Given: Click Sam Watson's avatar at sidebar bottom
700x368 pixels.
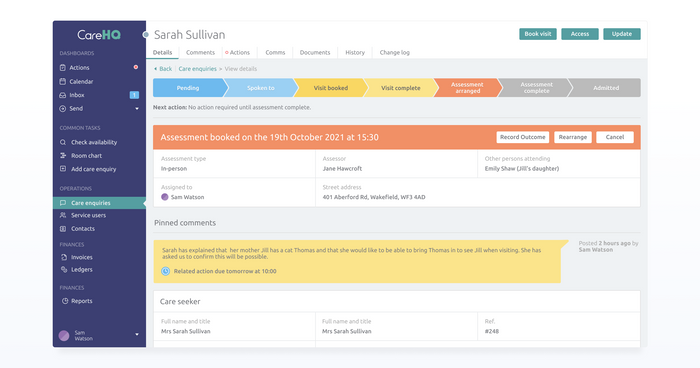Looking at the screenshot, I should click(64, 335).
